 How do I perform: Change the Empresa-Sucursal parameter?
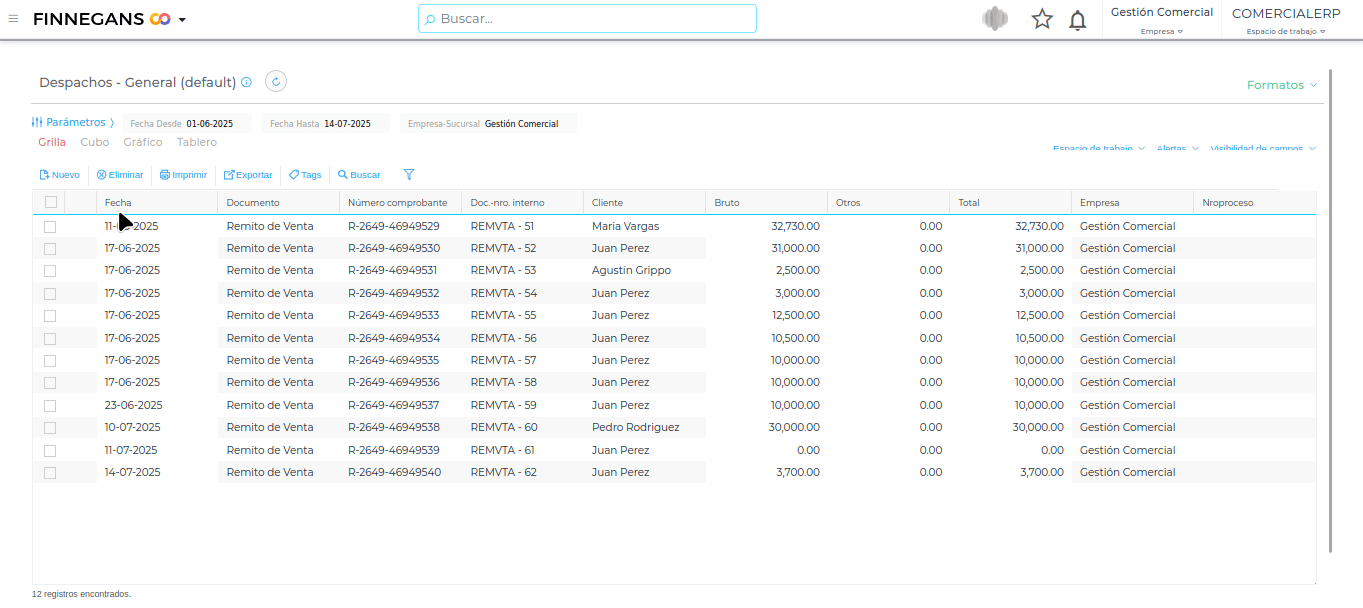(x=490, y=124)
